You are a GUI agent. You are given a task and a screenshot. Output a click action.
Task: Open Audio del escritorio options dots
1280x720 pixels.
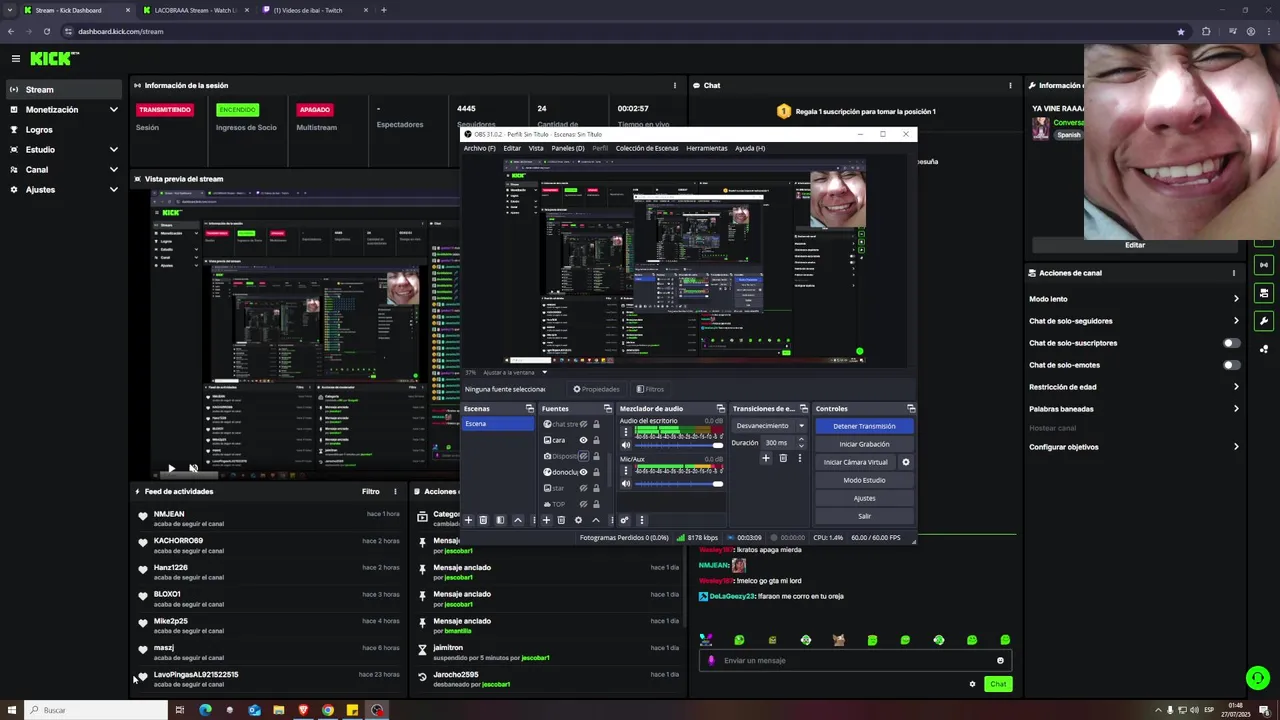pyautogui.click(x=626, y=432)
